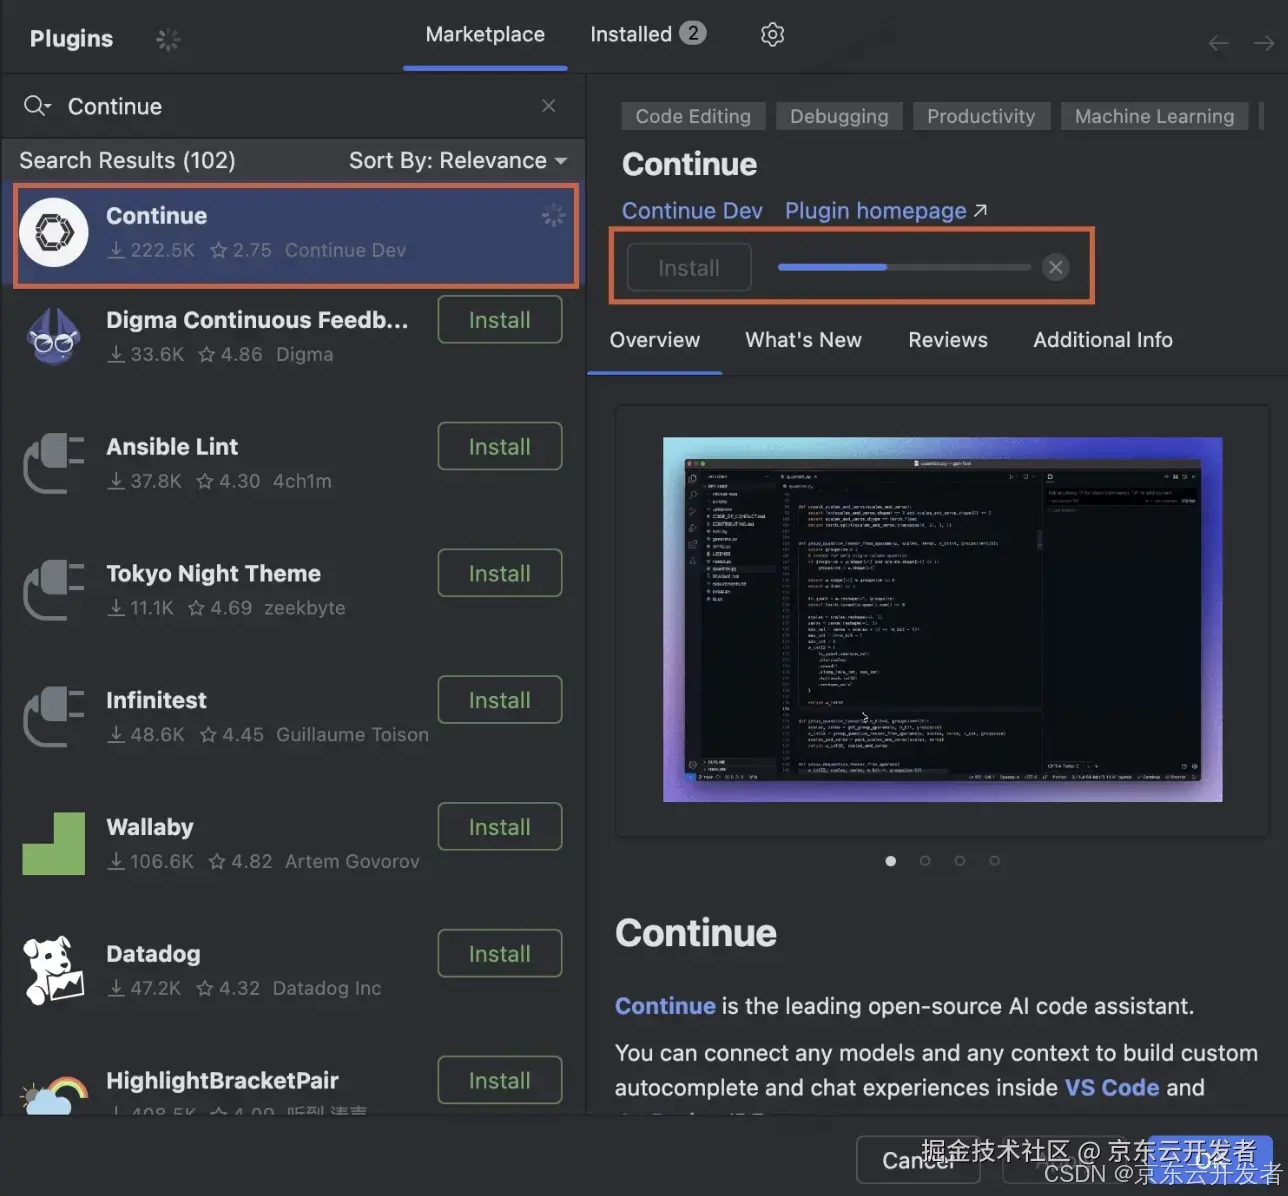Click the Wallaby green logo icon
This screenshot has width=1288, height=1196.
[x=54, y=844]
